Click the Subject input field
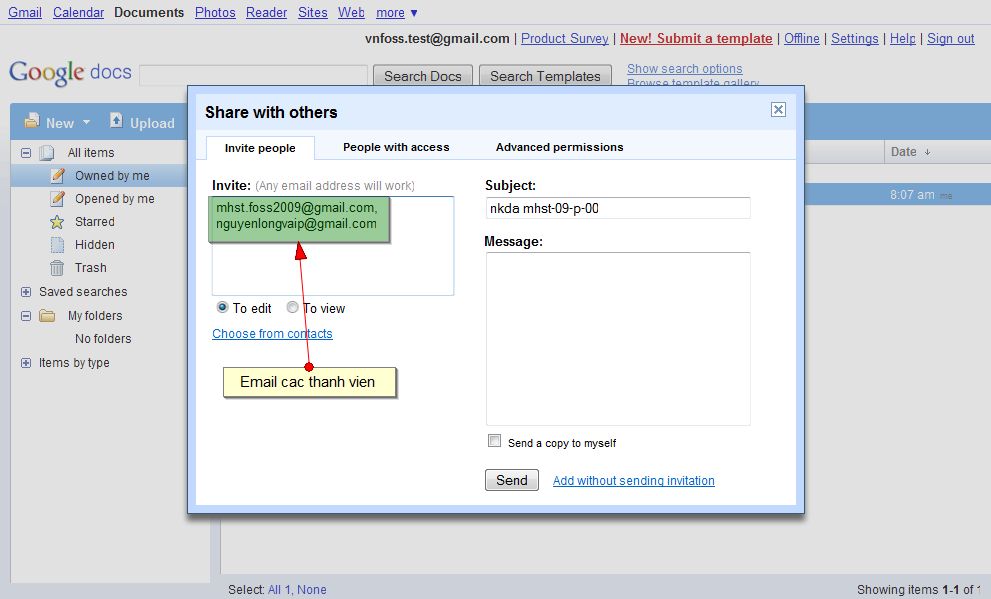The image size is (991, 599). pyautogui.click(x=618, y=209)
